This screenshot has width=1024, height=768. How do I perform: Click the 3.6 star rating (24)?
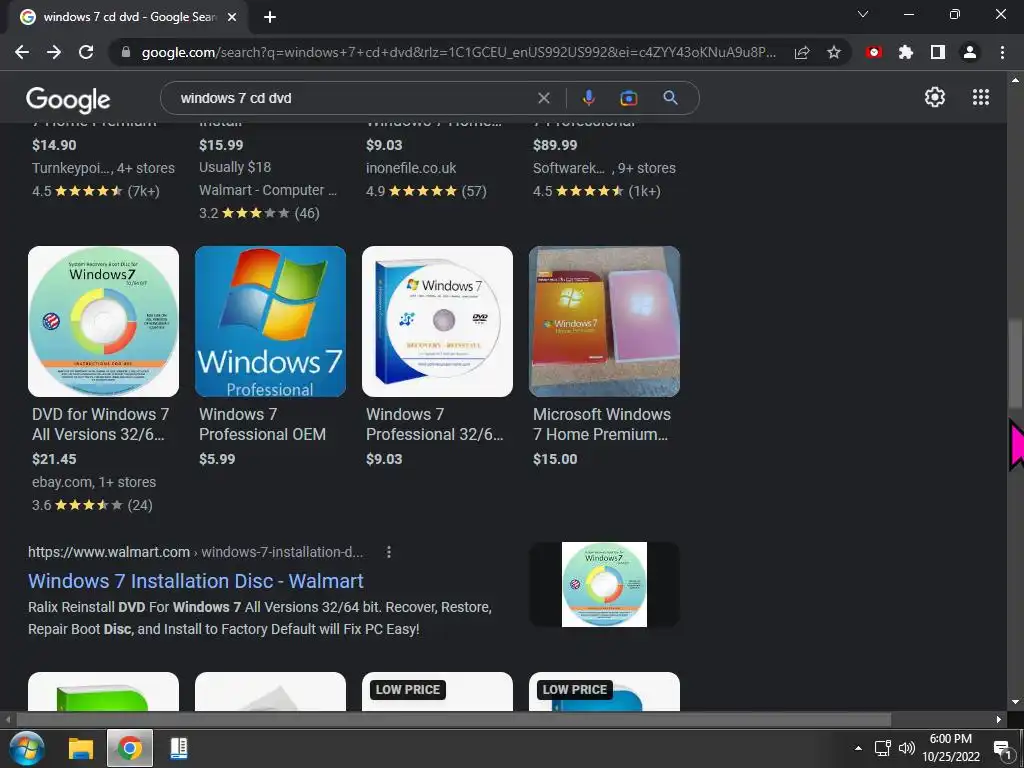point(92,505)
